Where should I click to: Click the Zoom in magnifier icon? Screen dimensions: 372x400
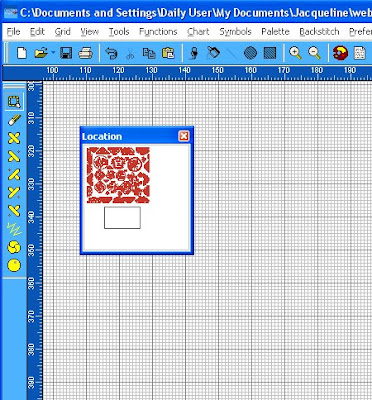tap(295, 53)
